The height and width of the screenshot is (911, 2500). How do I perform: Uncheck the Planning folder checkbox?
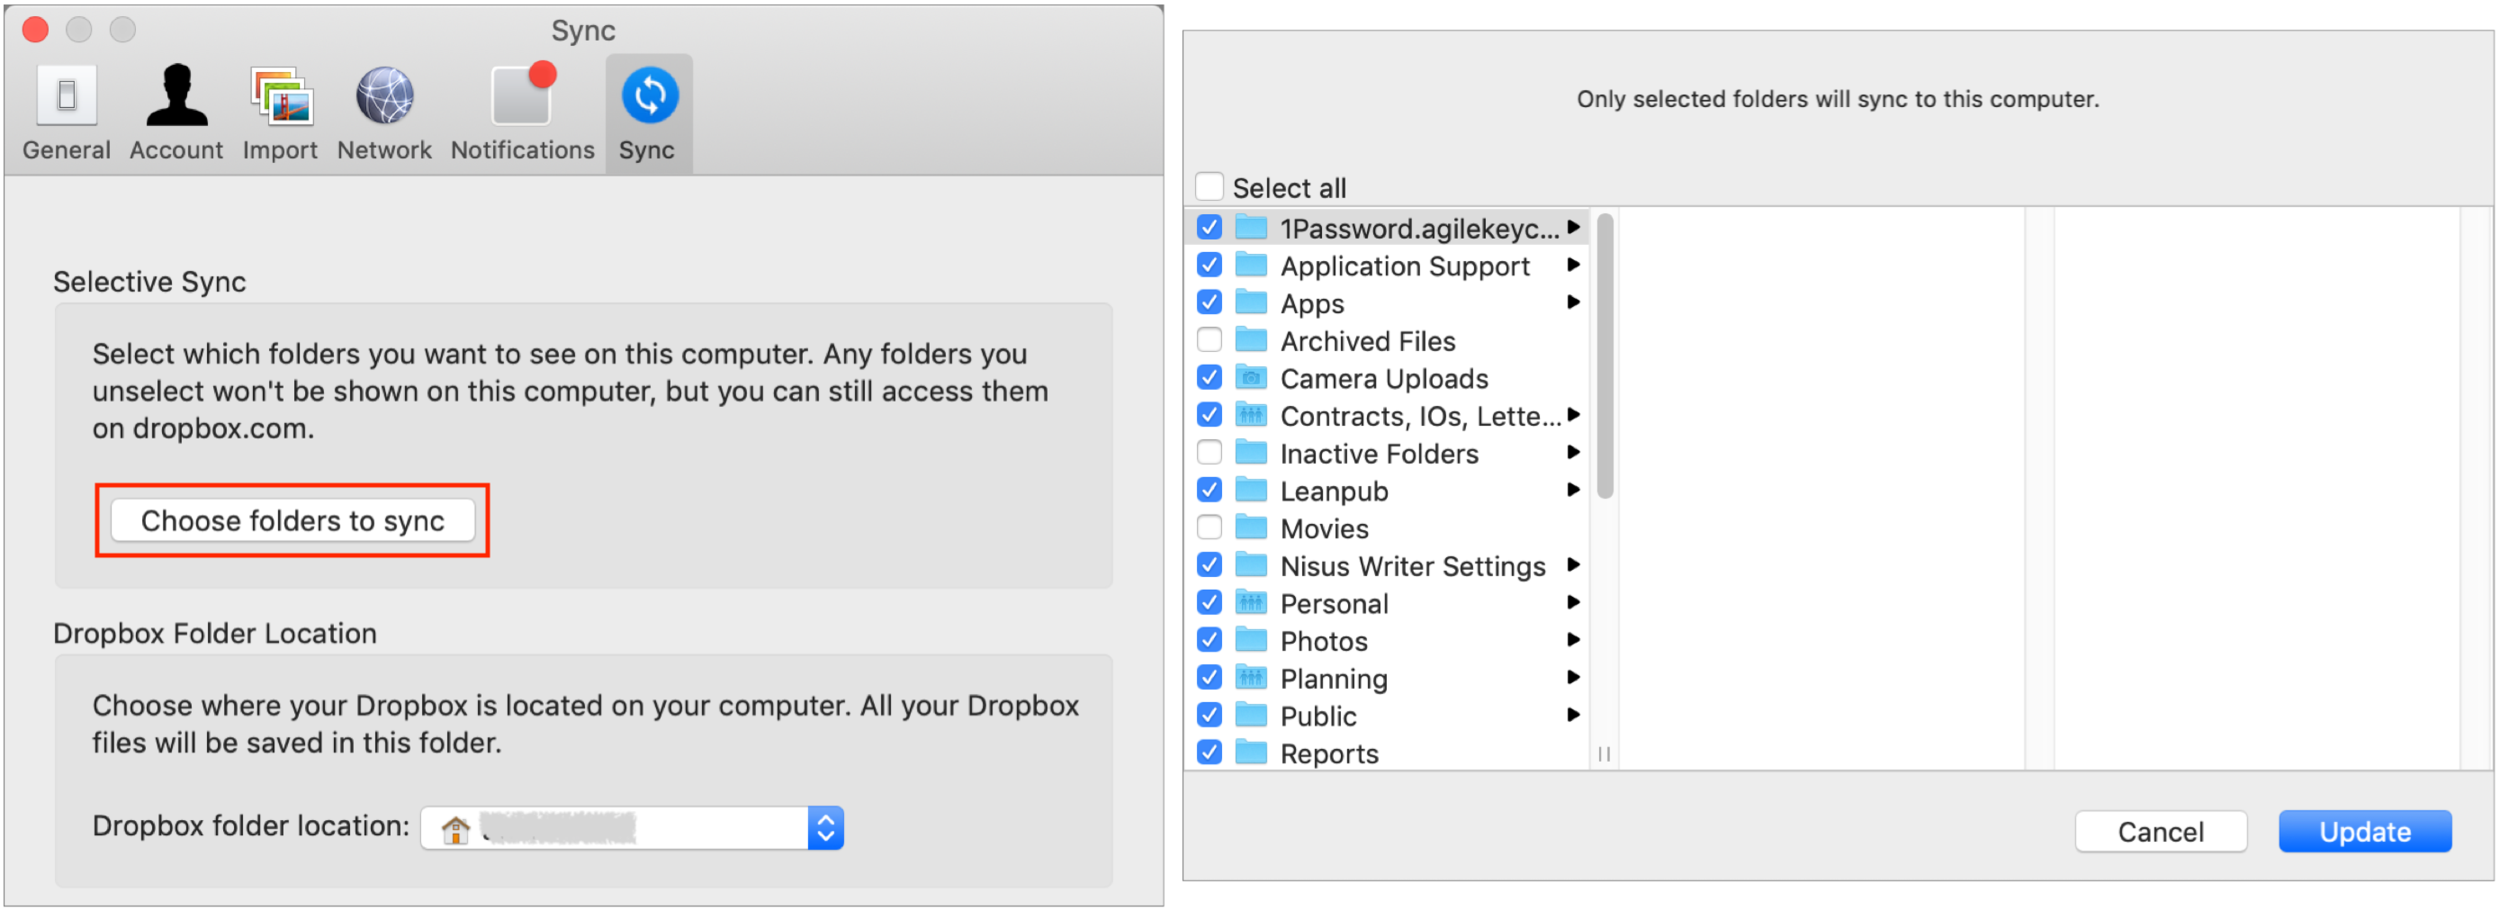pyautogui.click(x=1209, y=677)
